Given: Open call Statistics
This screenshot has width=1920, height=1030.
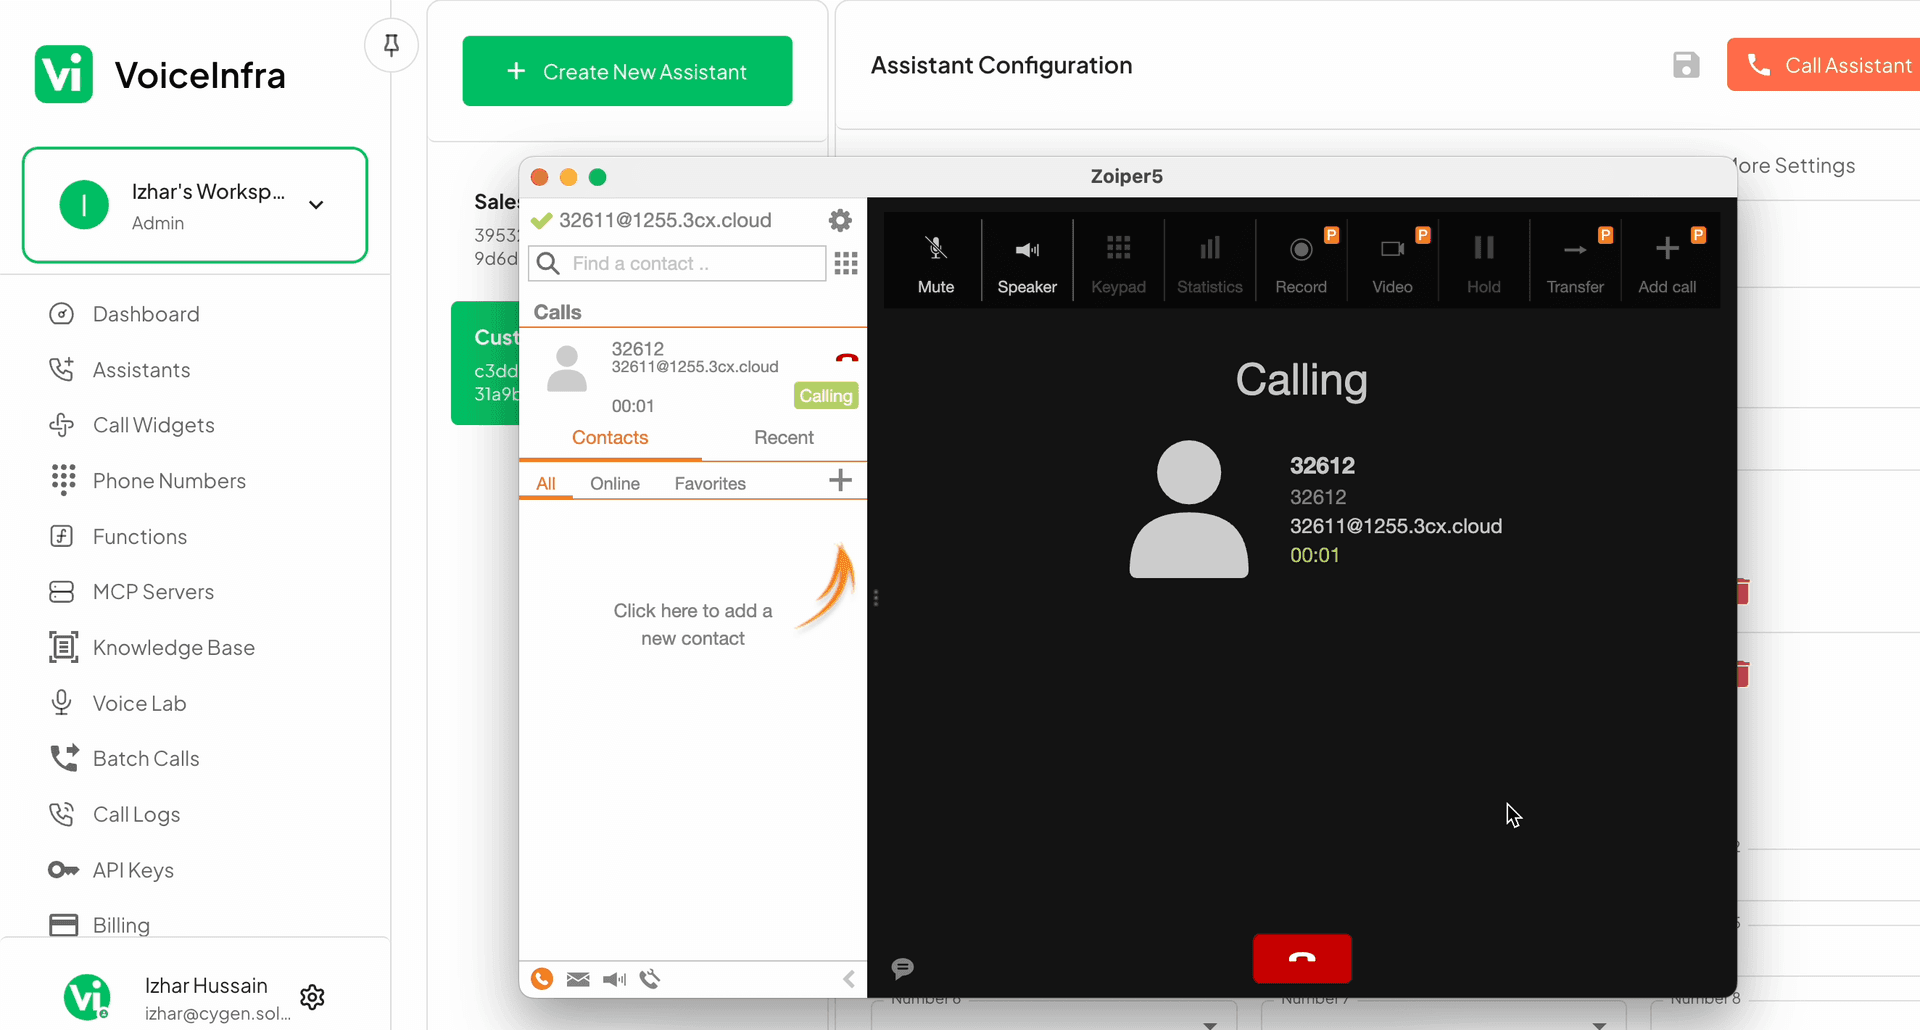Looking at the screenshot, I should click(x=1209, y=260).
